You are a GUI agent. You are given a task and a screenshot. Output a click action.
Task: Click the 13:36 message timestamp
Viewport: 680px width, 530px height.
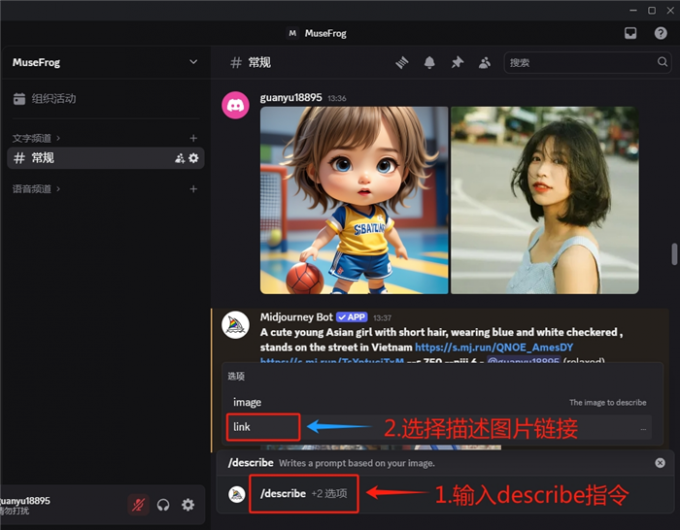pos(337,98)
